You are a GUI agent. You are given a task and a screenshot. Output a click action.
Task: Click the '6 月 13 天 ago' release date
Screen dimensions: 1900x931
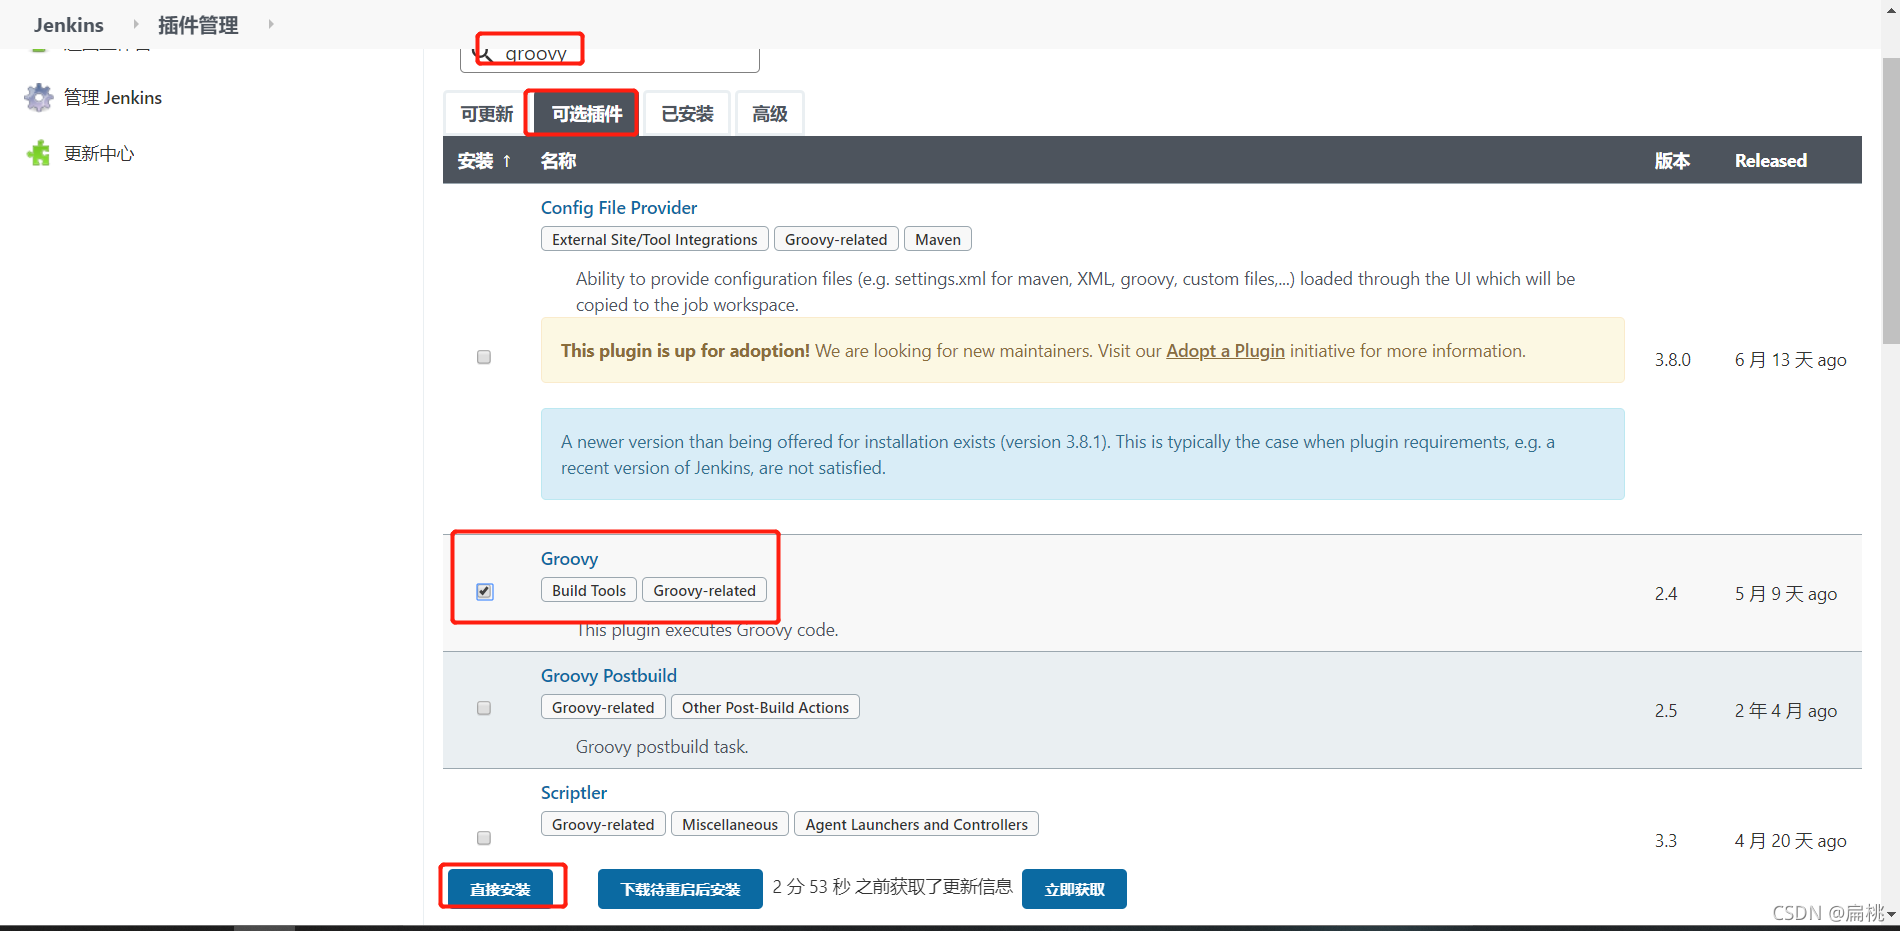pyautogui.click(x=1791, y=360)
